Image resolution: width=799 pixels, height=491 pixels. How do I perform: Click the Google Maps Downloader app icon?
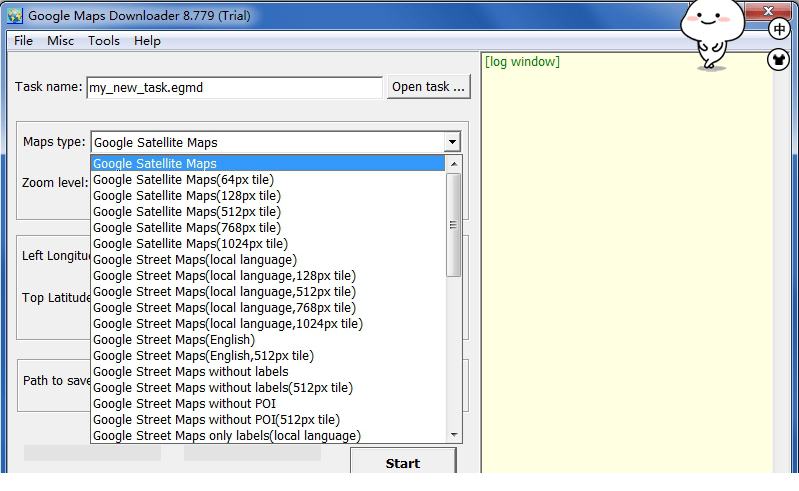pos(15,16)
